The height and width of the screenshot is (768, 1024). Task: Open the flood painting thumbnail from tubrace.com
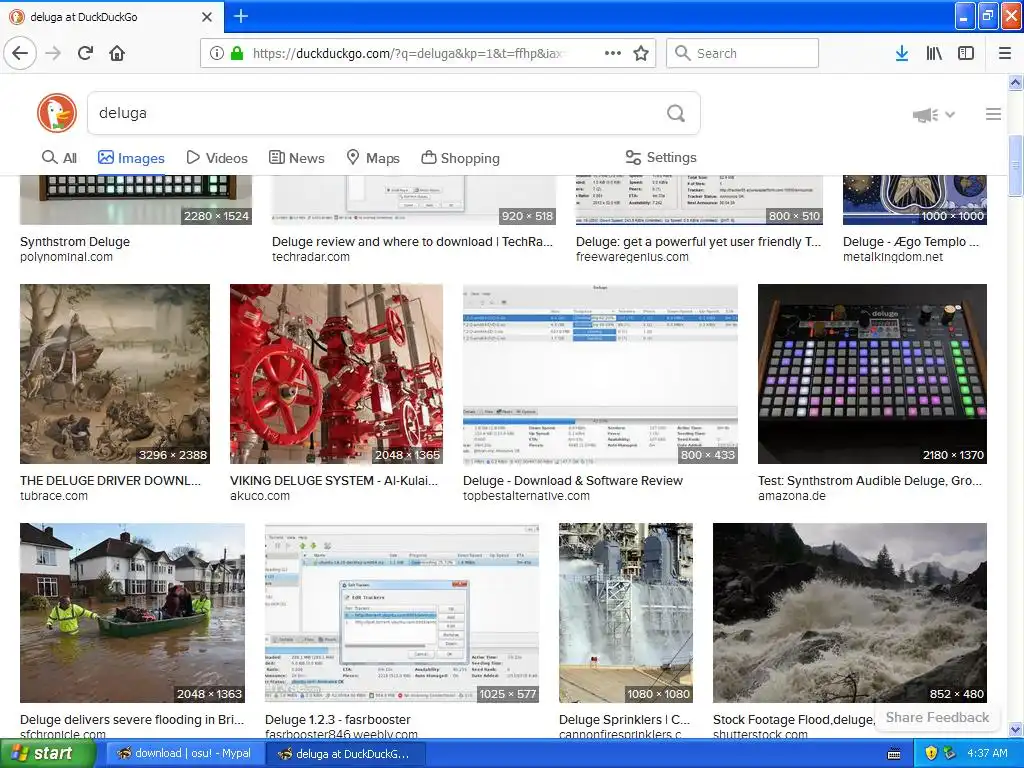[115, 374]
